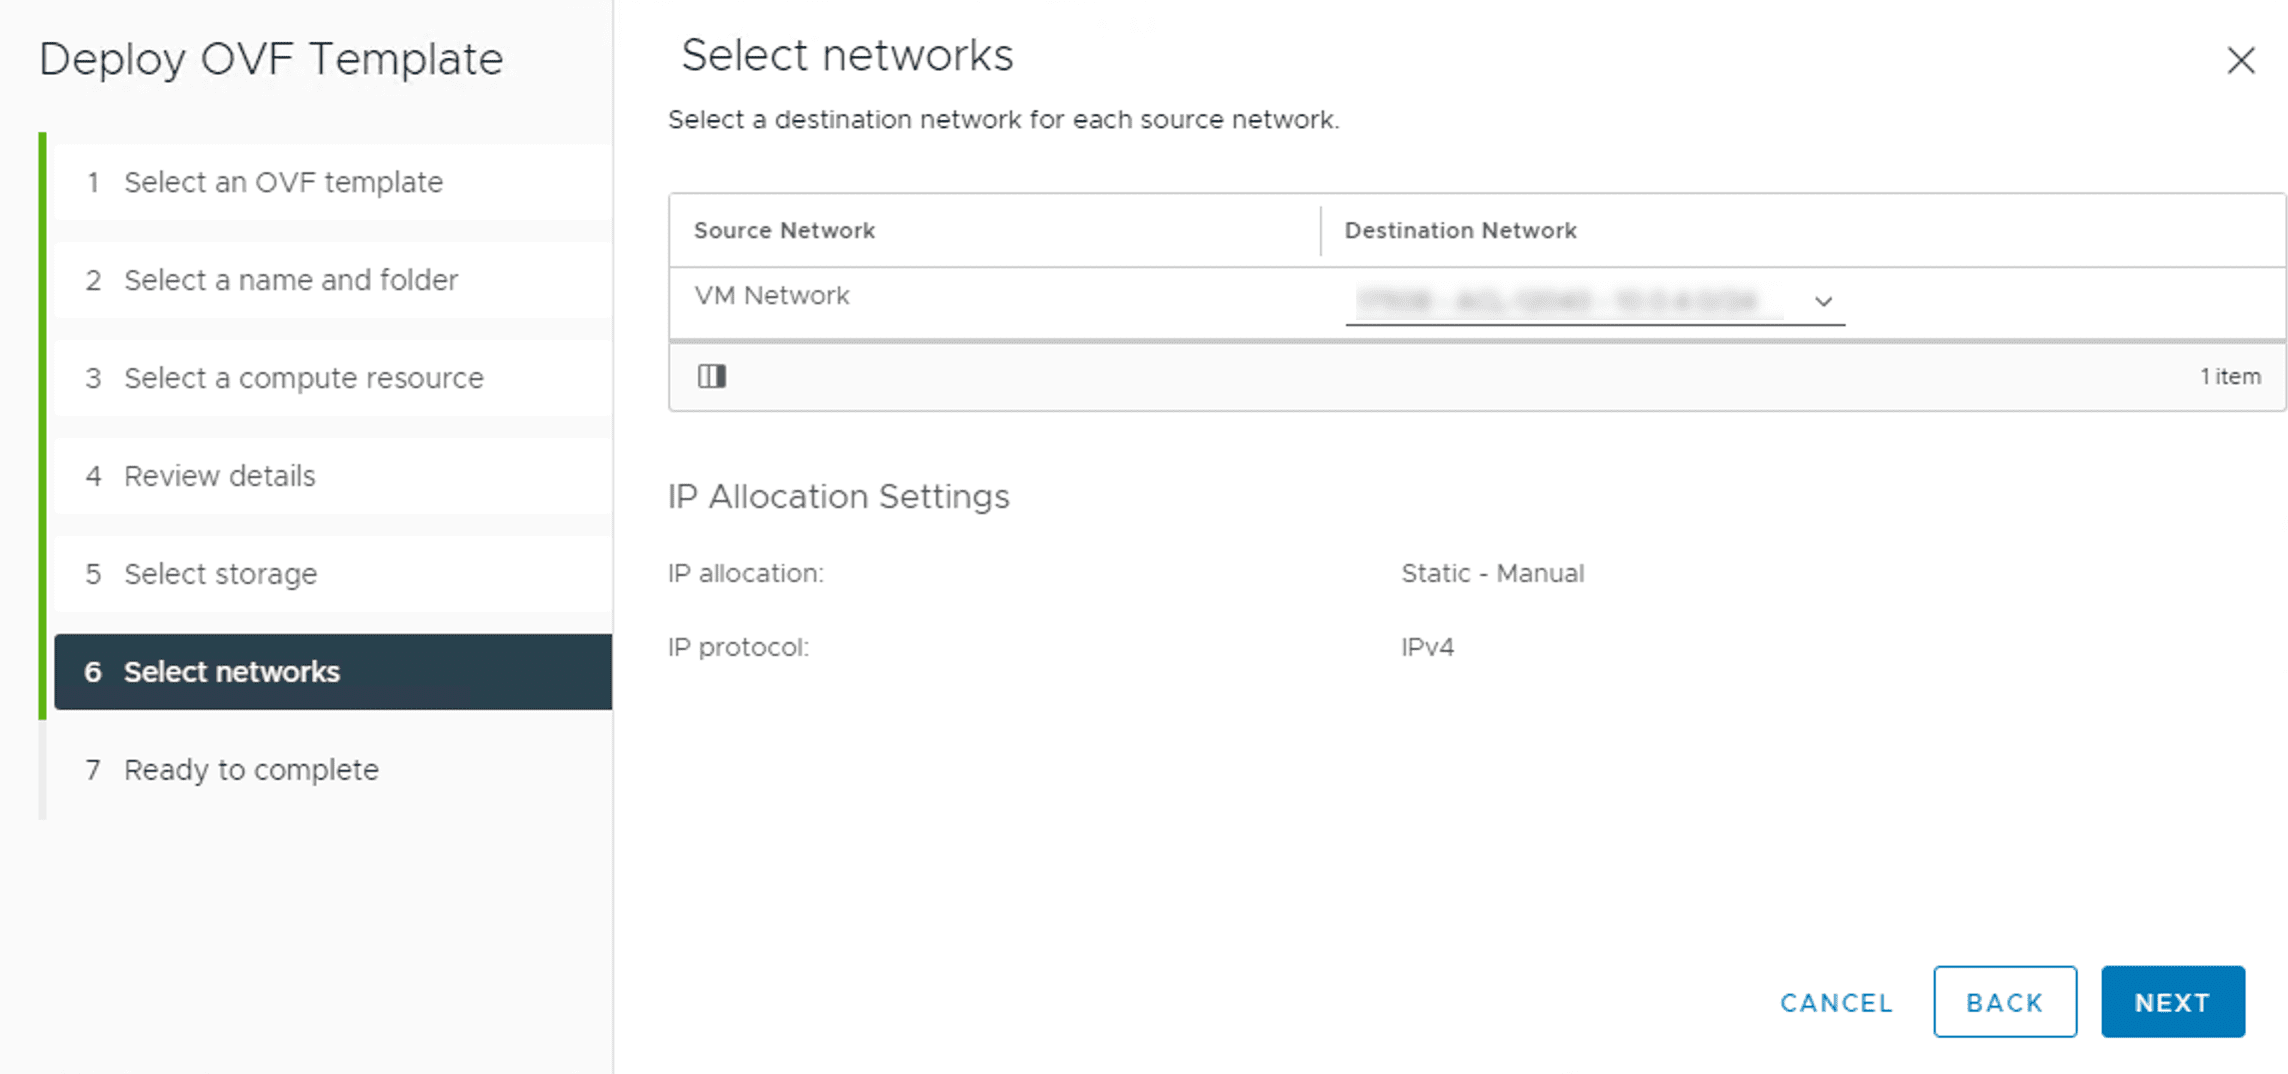Go to step 7 Ready to complete
This screenshot has height=1074, width=2288.
pos(251,770)
